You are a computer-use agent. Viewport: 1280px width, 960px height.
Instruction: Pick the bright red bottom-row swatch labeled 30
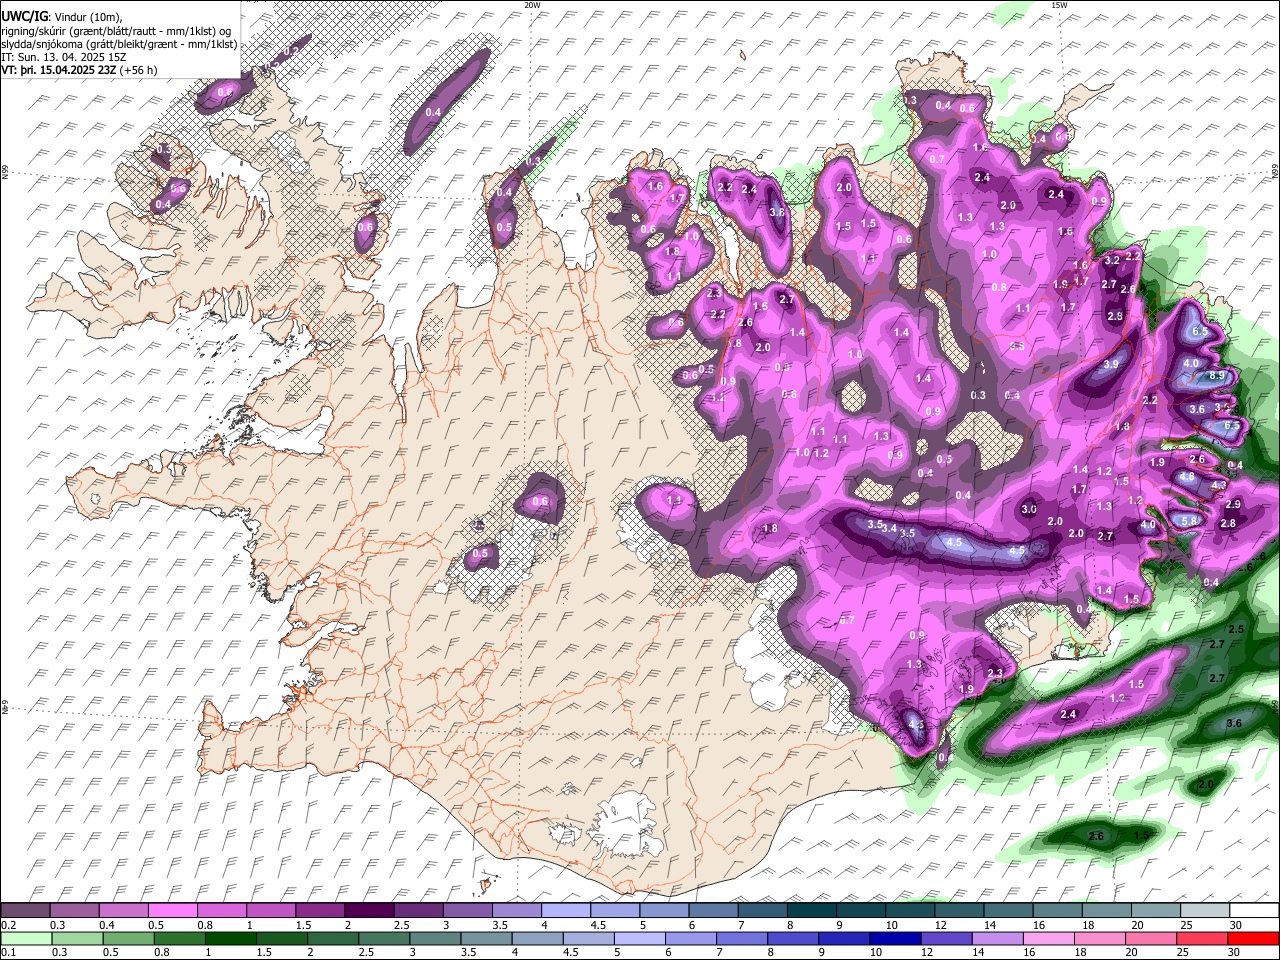[1253, 939]
